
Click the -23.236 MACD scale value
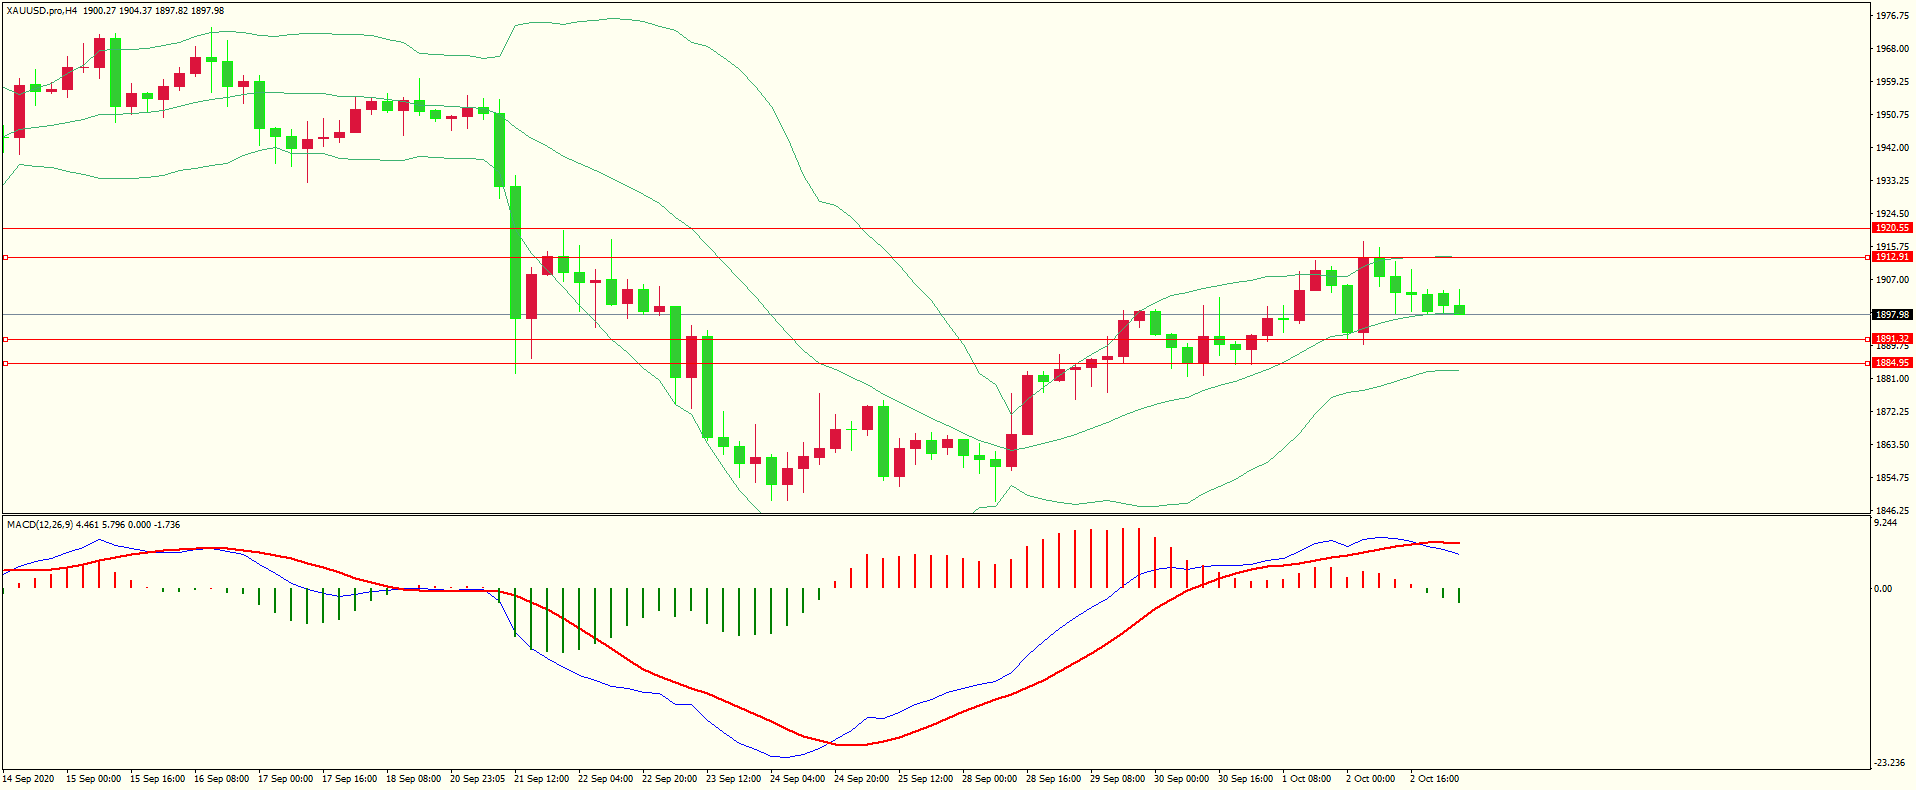point(1889,763)
